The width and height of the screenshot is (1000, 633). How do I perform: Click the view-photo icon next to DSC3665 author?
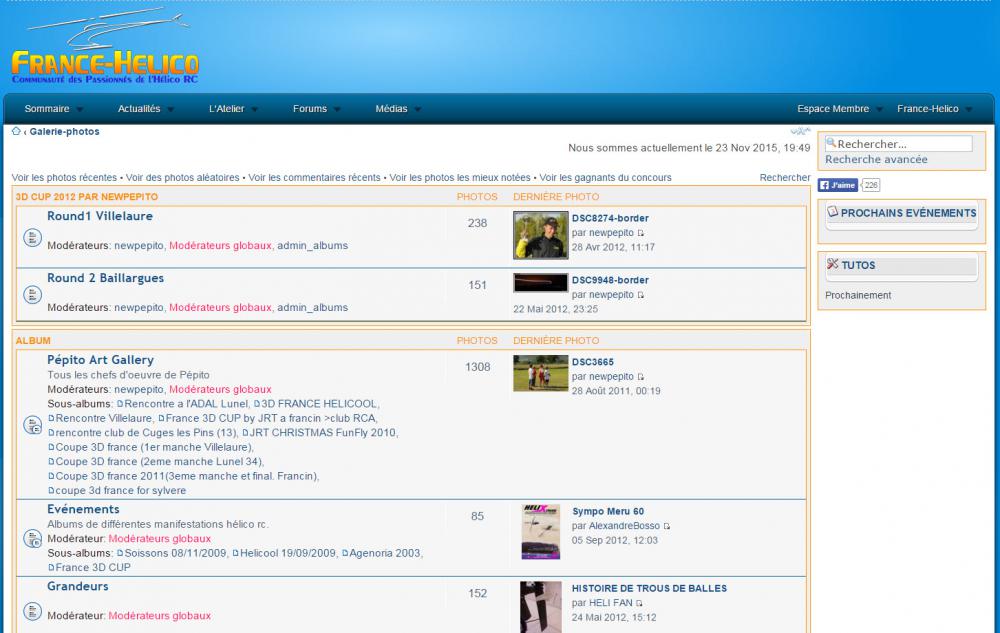click(641, 377)
